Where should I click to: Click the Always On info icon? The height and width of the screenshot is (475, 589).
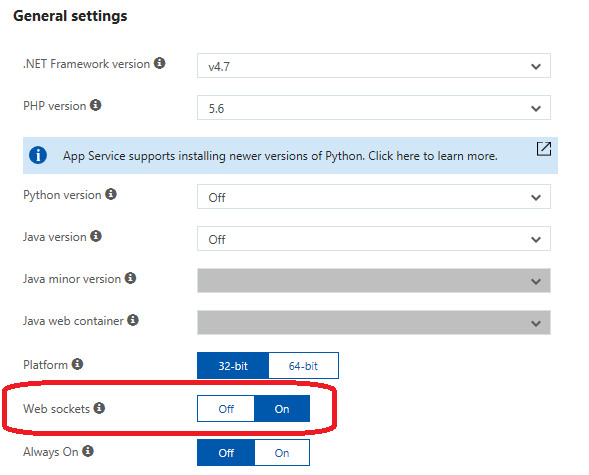point(88,451)
